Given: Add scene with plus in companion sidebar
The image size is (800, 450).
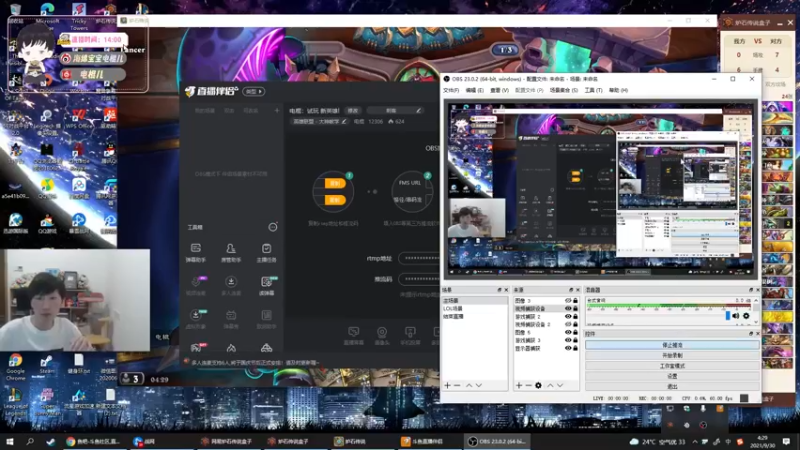Looking at the screenshot, I should click(x=277, y=111).
